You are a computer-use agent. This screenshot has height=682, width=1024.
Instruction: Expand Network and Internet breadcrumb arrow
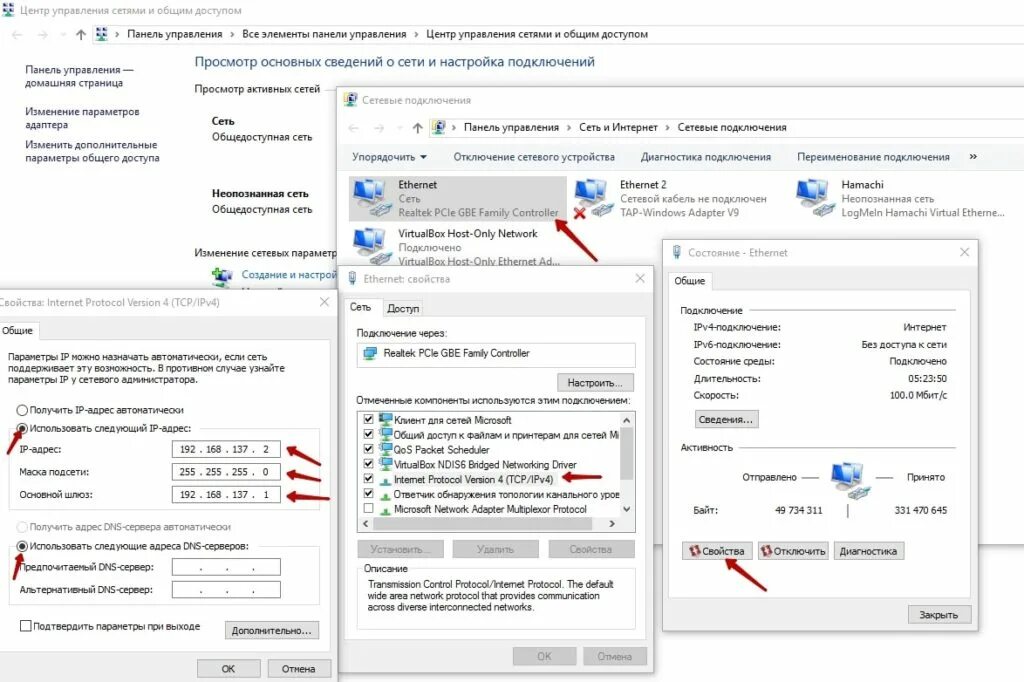click(x=667, y=127)
